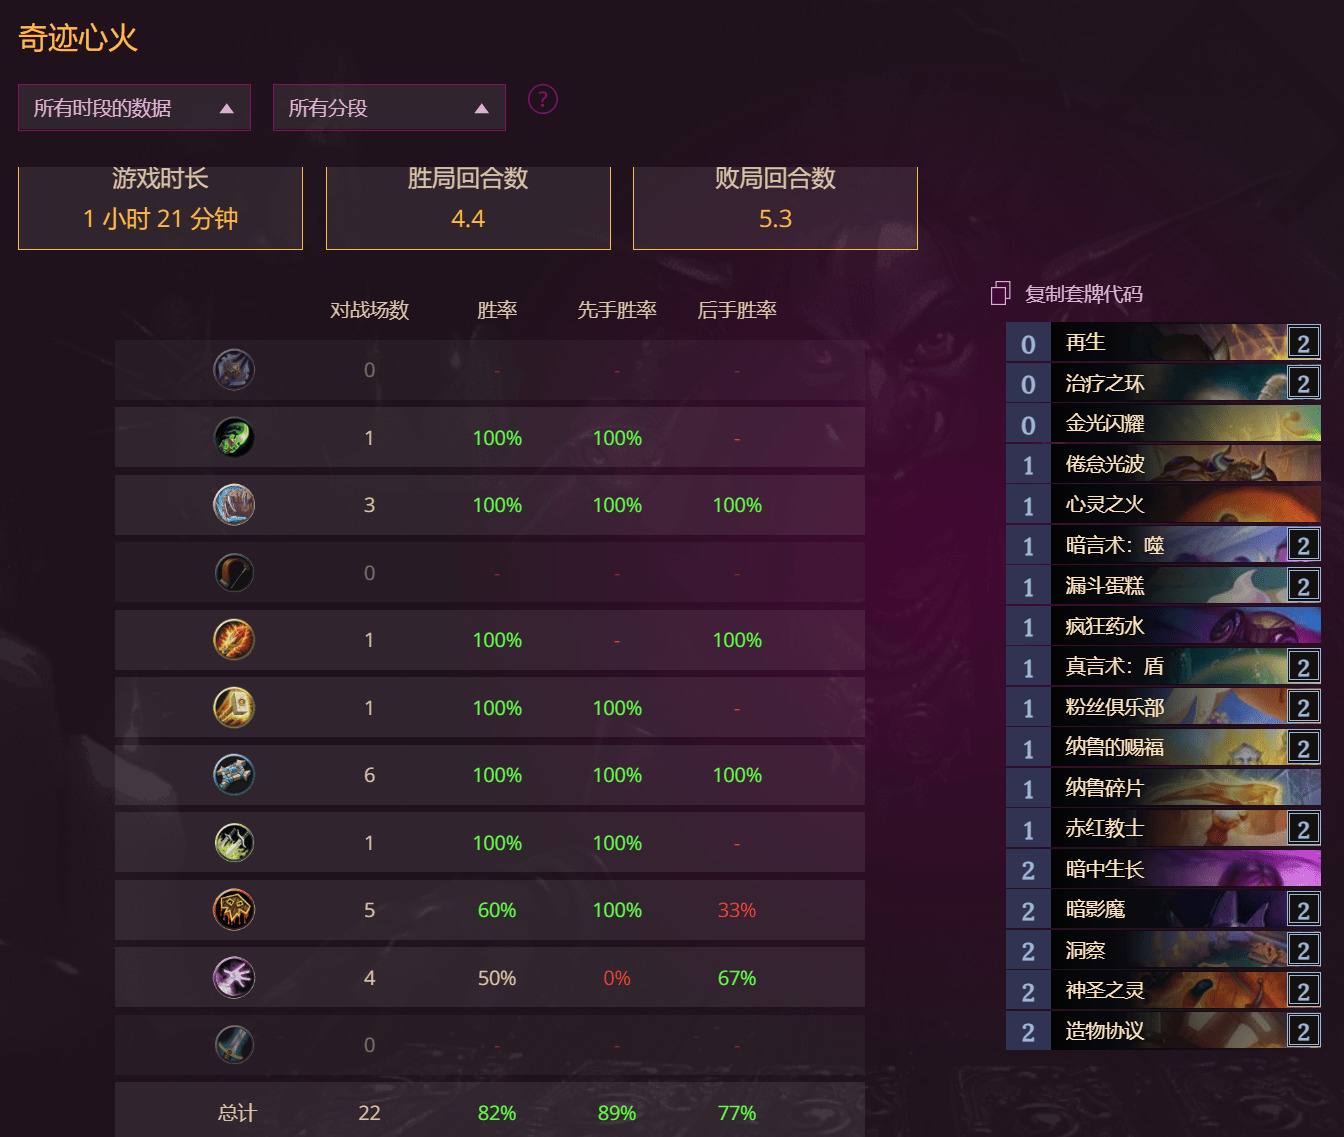This screenshot has height=1137, width=1344.
Task: Click the 先手胜率 column header
Action: coord(617,310)
